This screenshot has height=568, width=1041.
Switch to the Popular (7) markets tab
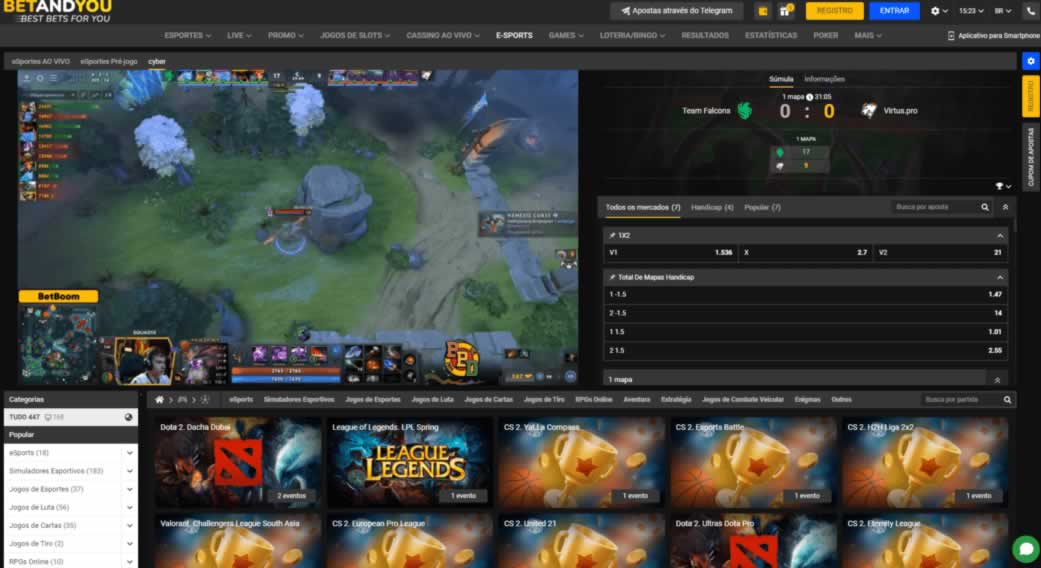click(762, 207)
